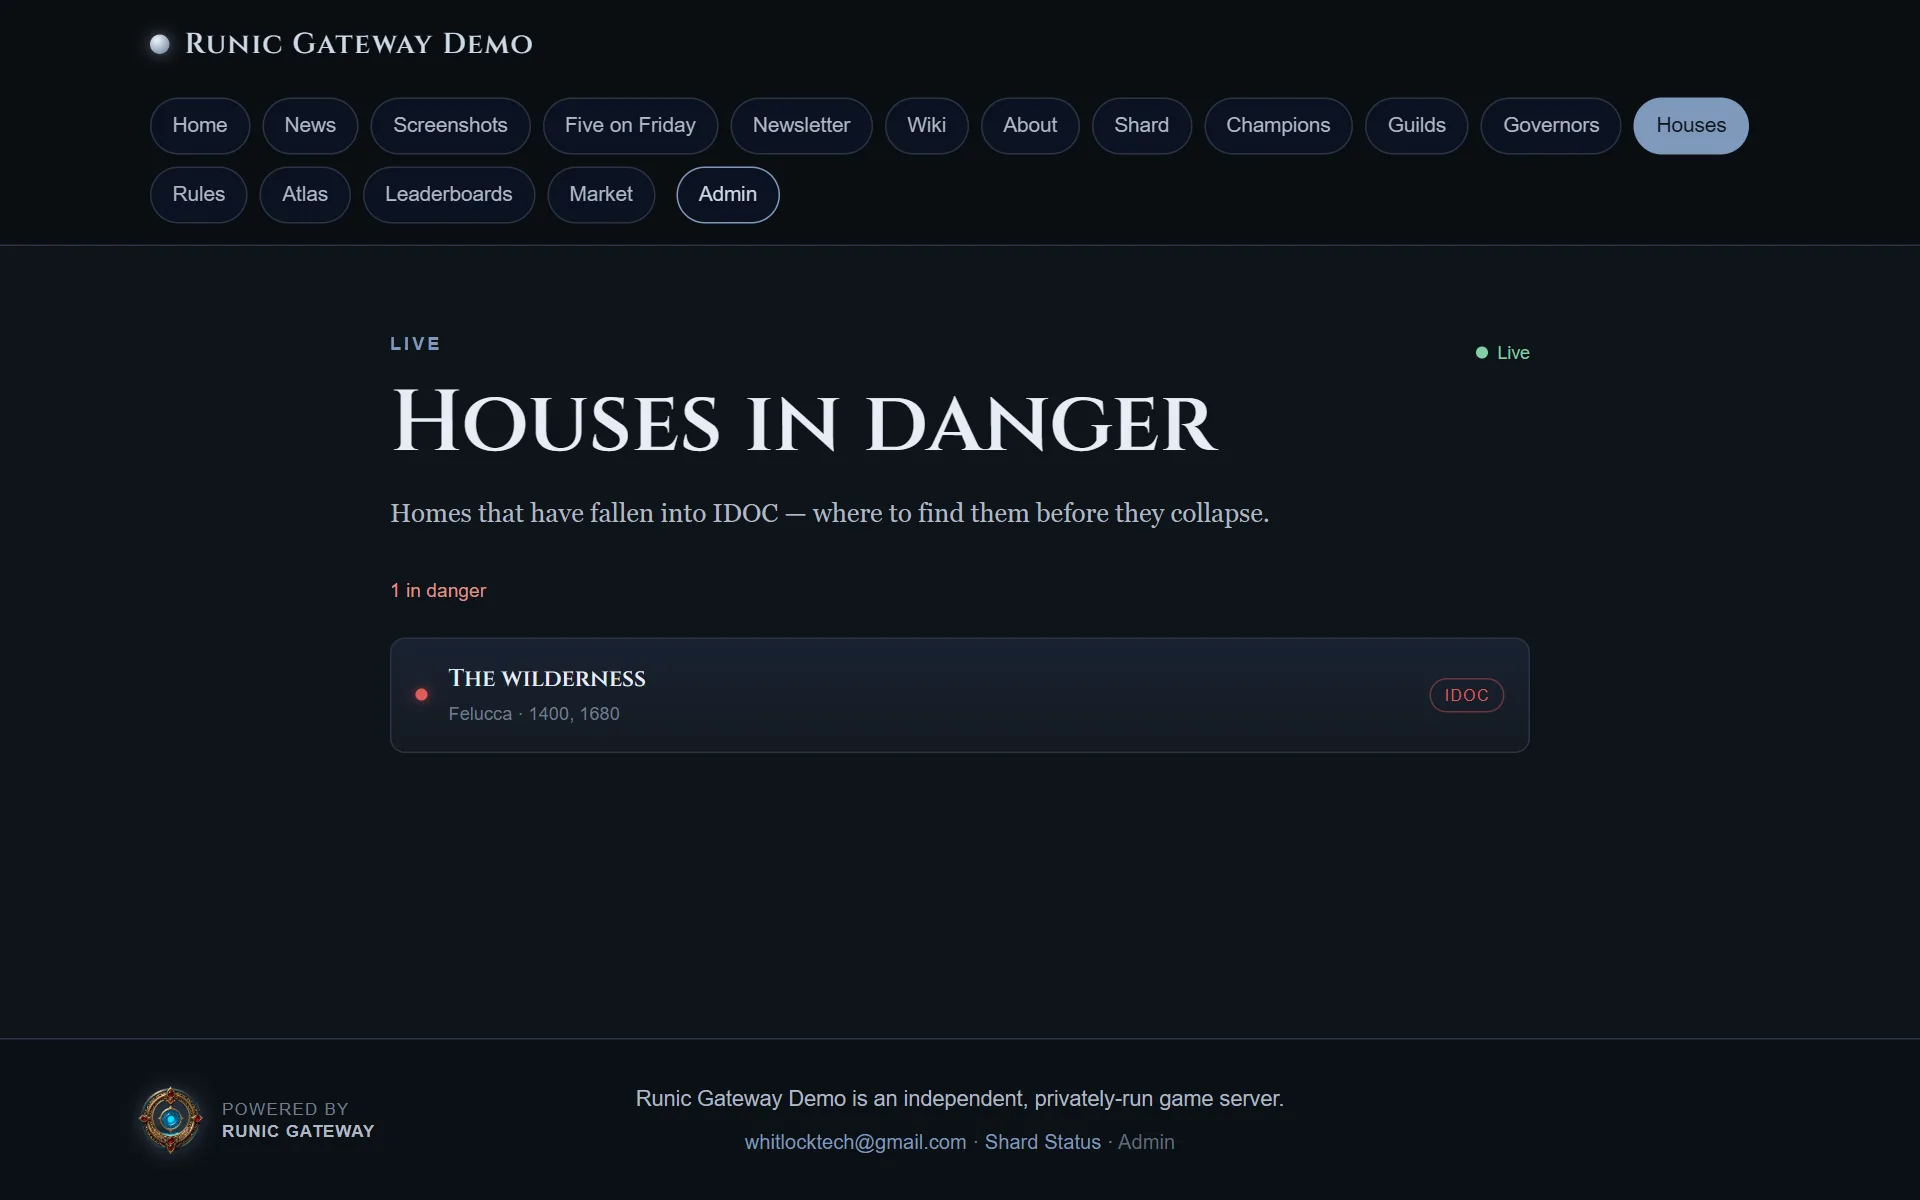Select the active Houses tab
The height and width of the screenshot is (1200, 1920).
pos(1691,126)
